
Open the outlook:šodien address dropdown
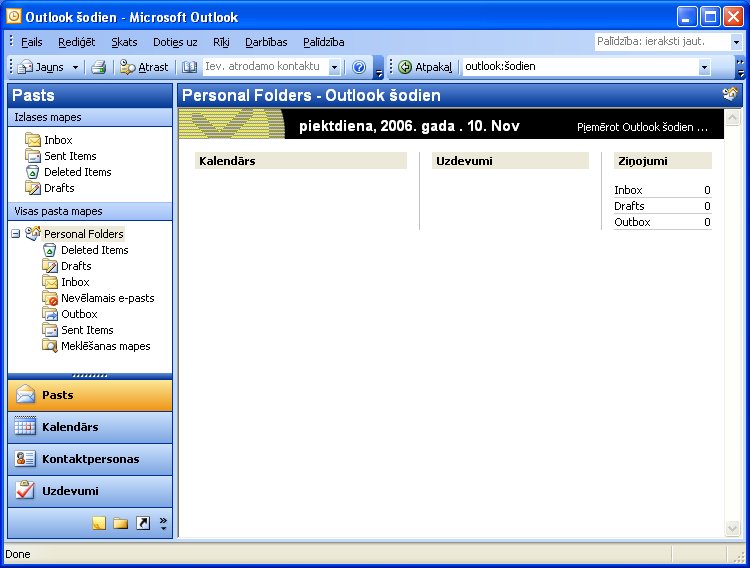pos(704,67)
